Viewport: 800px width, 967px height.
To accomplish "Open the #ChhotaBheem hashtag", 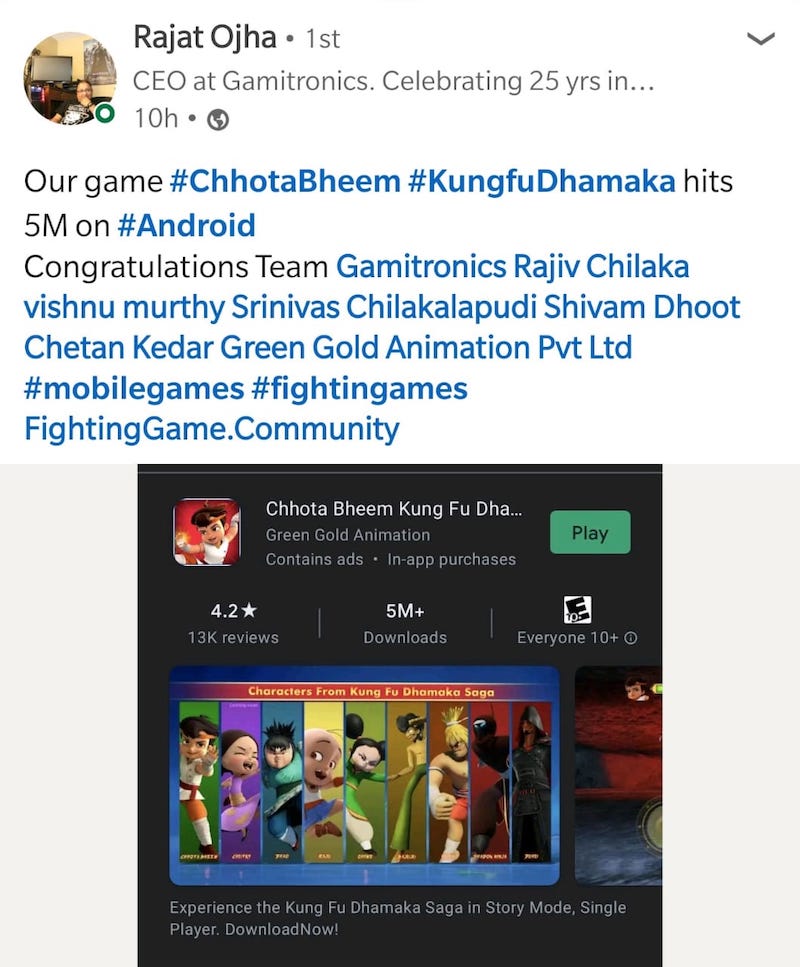I will pos(284,182).
